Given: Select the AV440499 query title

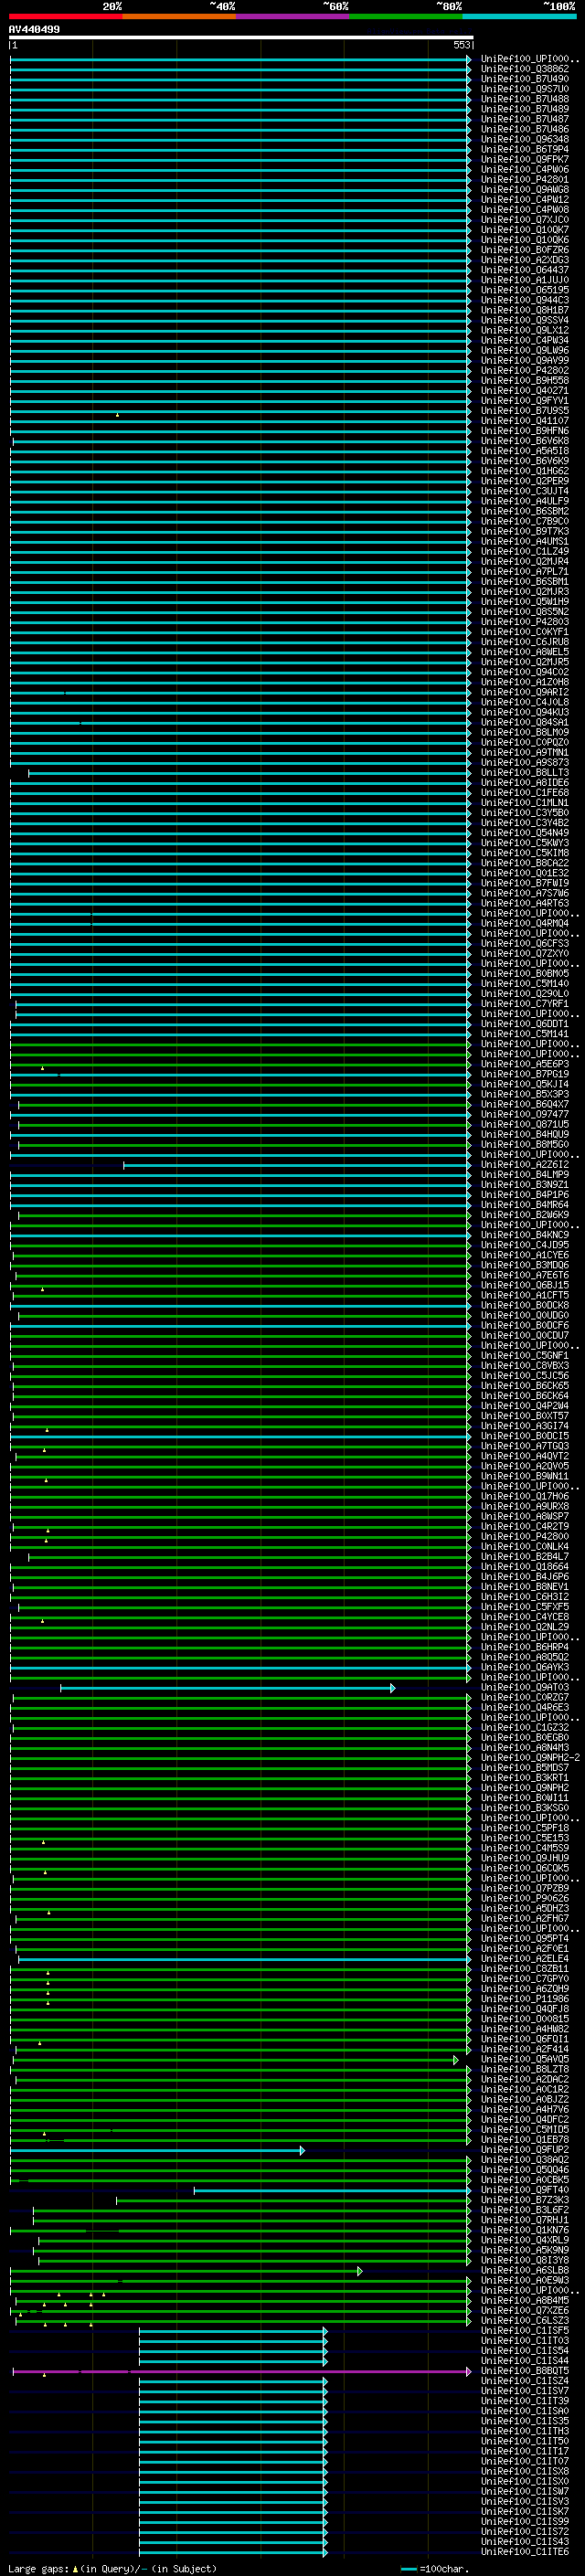Looking at the screenshot, I should (x=34, y=29).
